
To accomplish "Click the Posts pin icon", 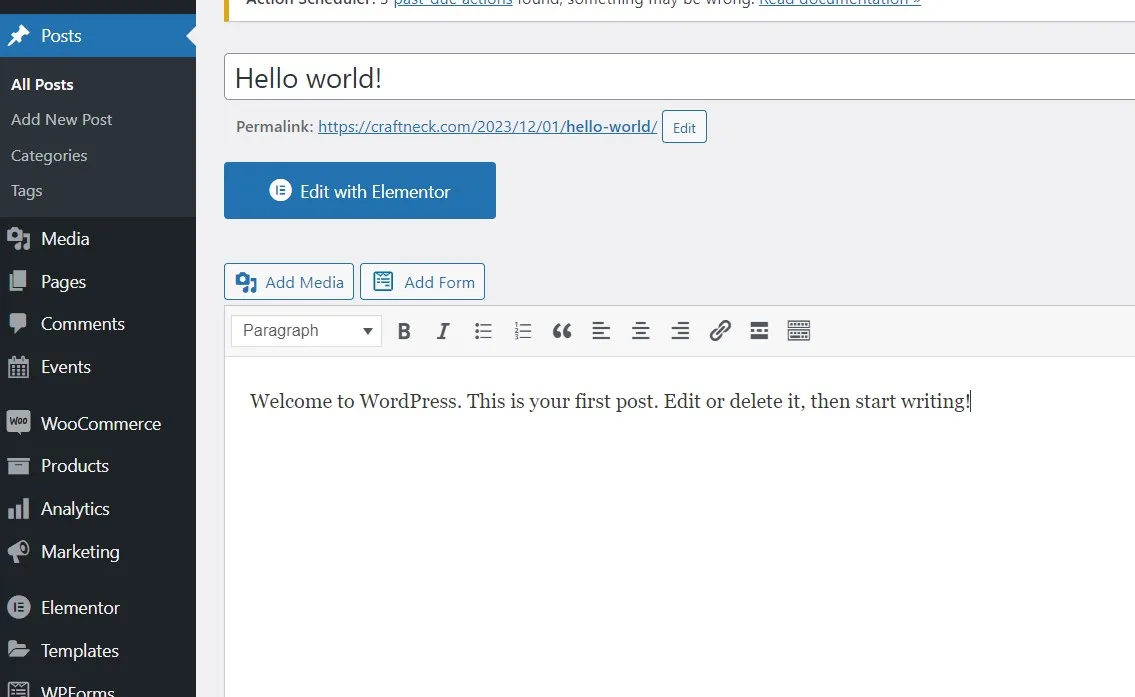I will coord(19,35).
